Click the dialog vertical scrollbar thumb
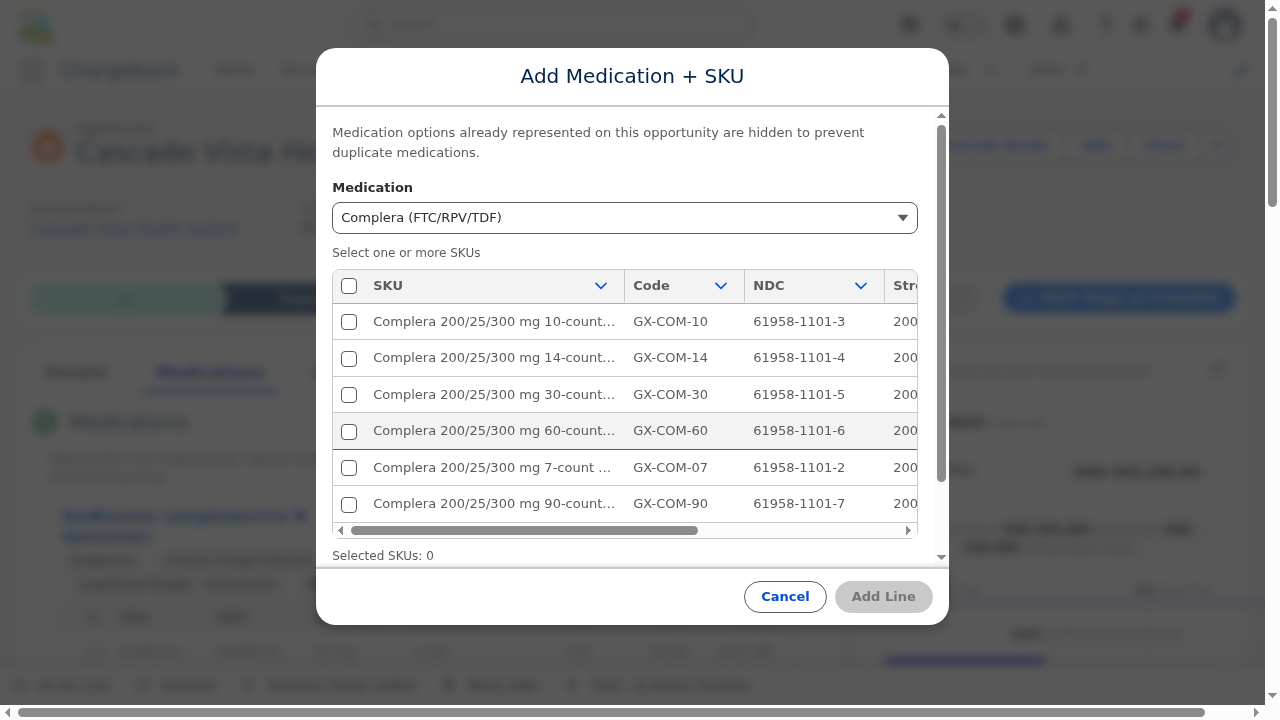 941,303
